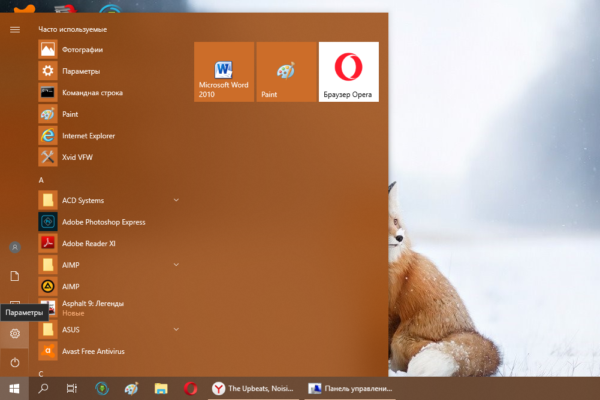Expand the AIMP folder group
The height and width of the screenshot is (400, 600).
[176, 264]
